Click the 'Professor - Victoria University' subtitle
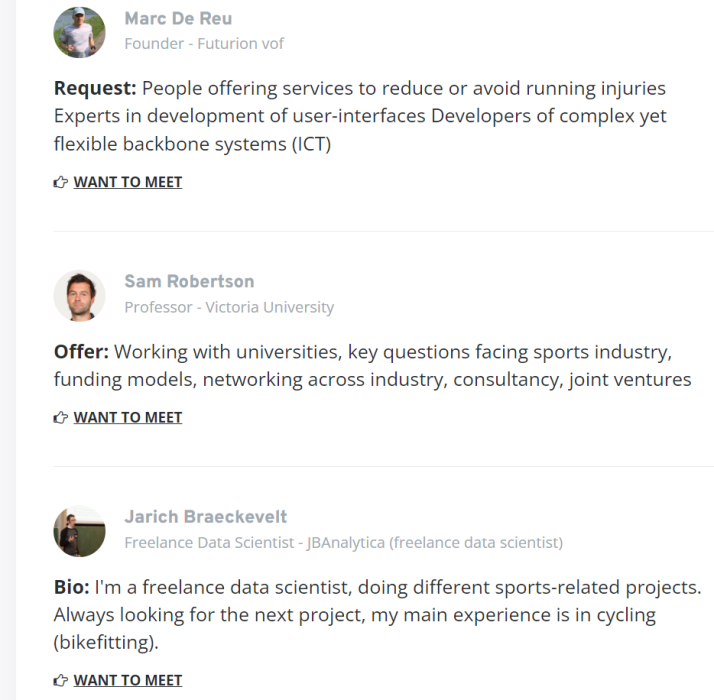This screenshot has height=700, width=714. coord(229,307)
